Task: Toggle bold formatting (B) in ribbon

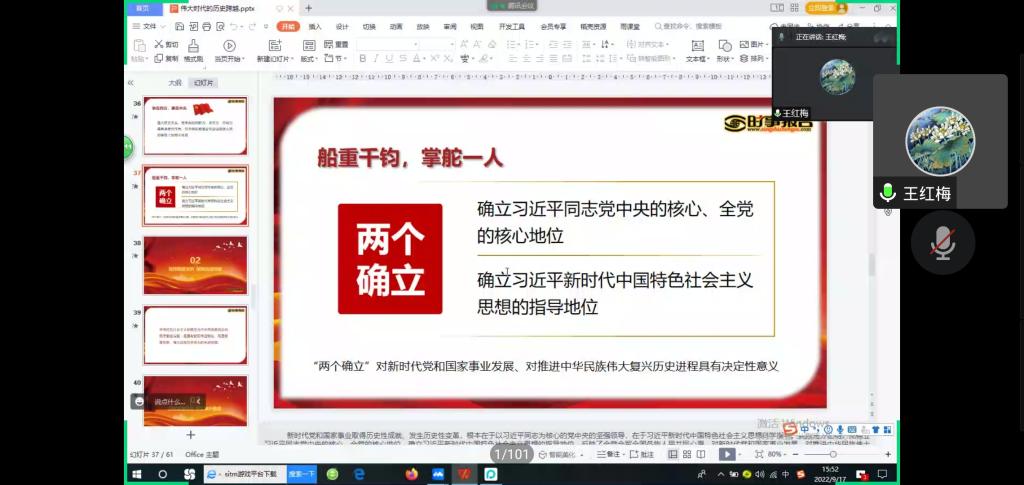Action: coord(362,59)
